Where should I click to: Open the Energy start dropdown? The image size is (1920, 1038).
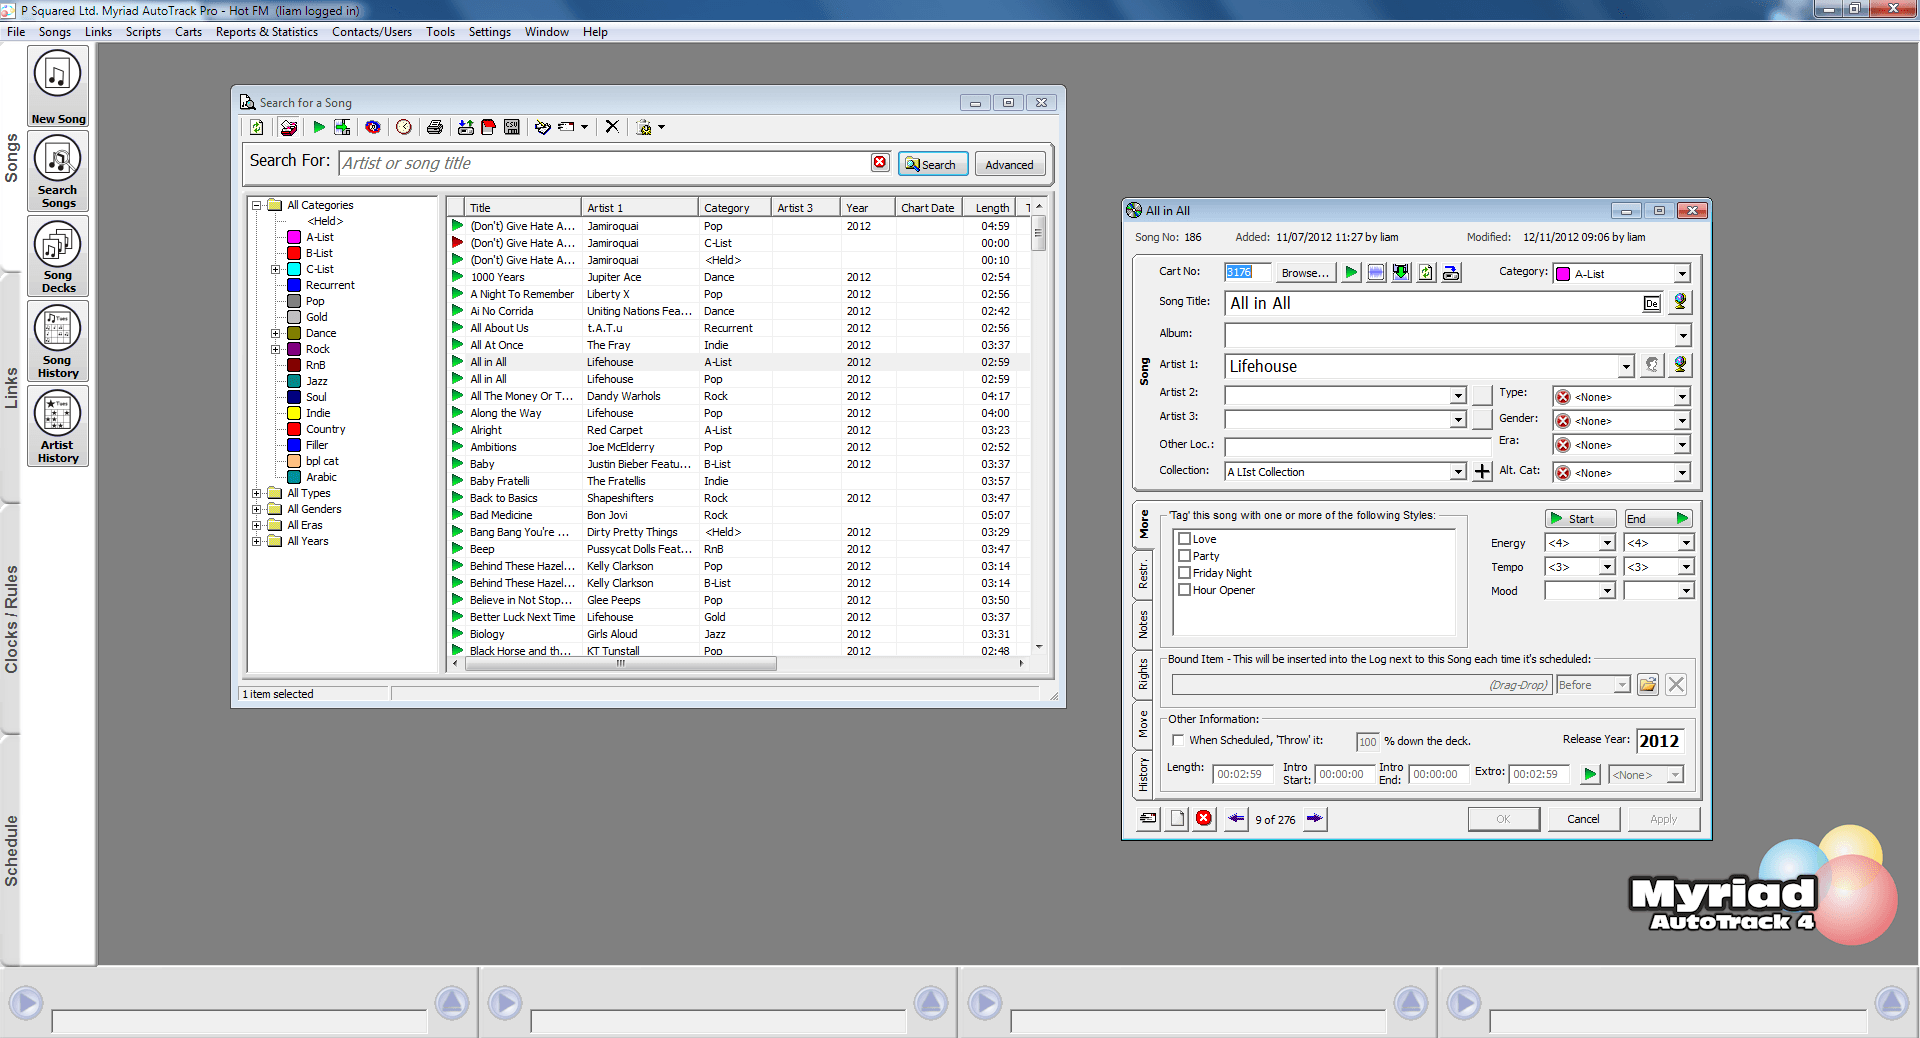click(x=1607, y=543)
